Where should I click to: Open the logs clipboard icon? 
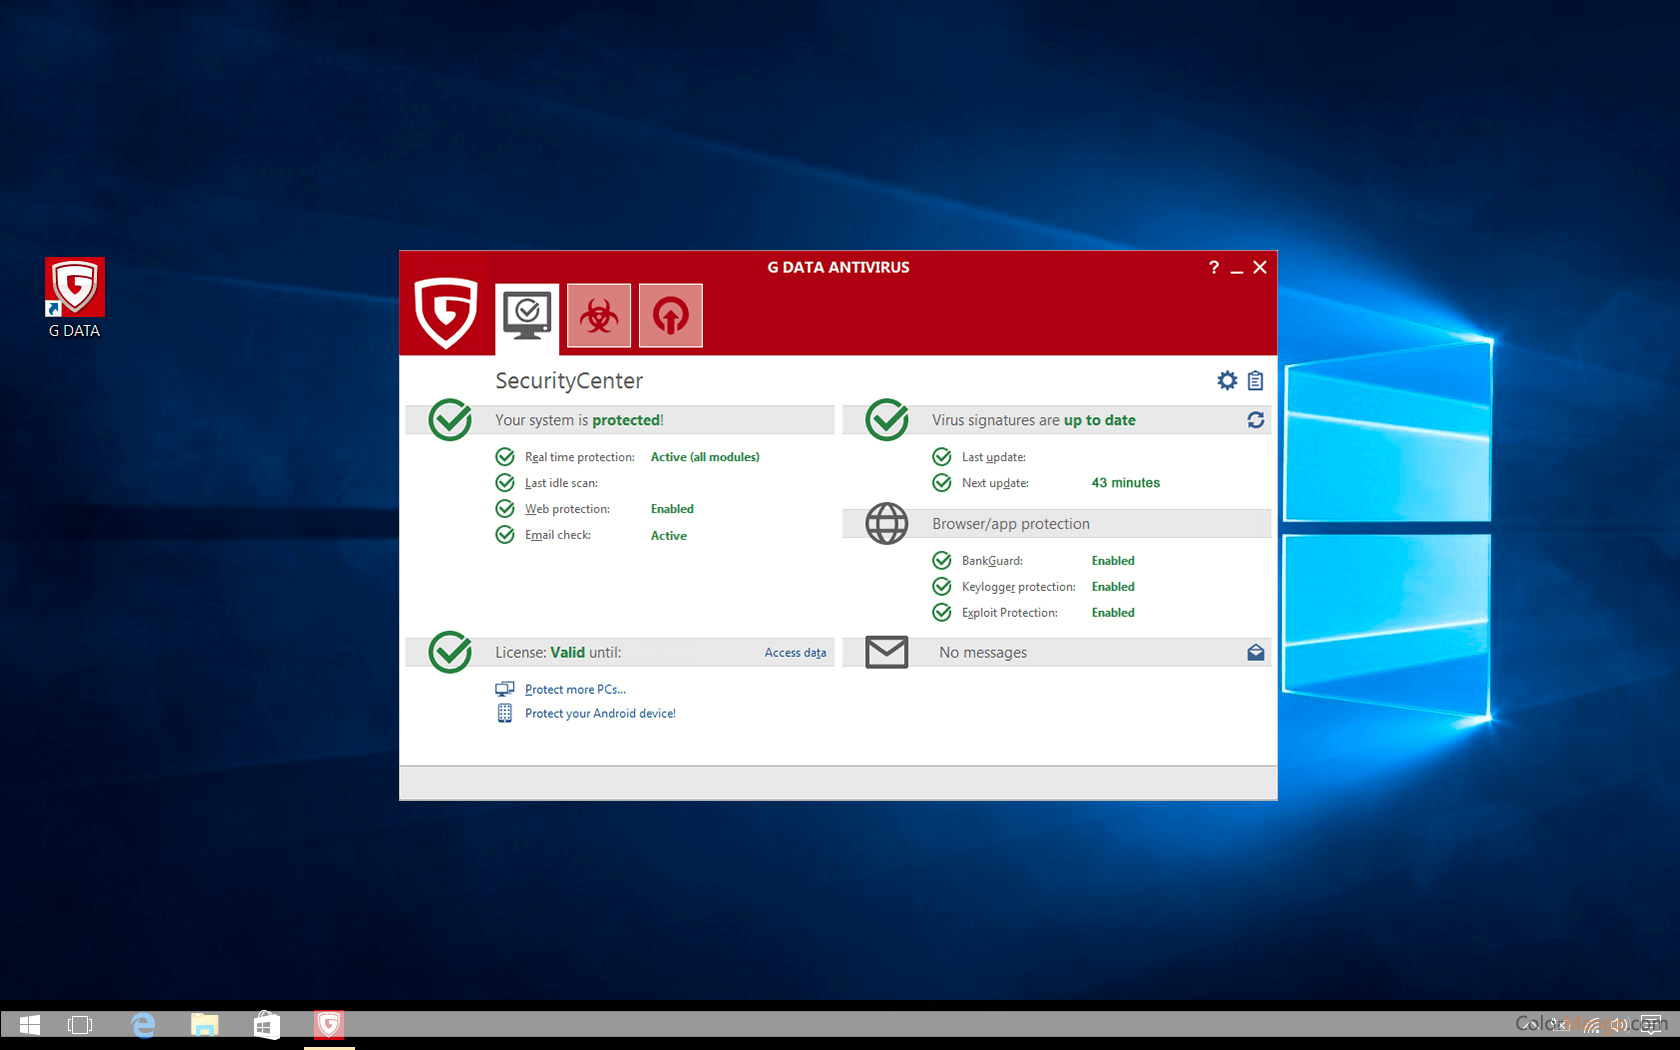point(1256,381)
